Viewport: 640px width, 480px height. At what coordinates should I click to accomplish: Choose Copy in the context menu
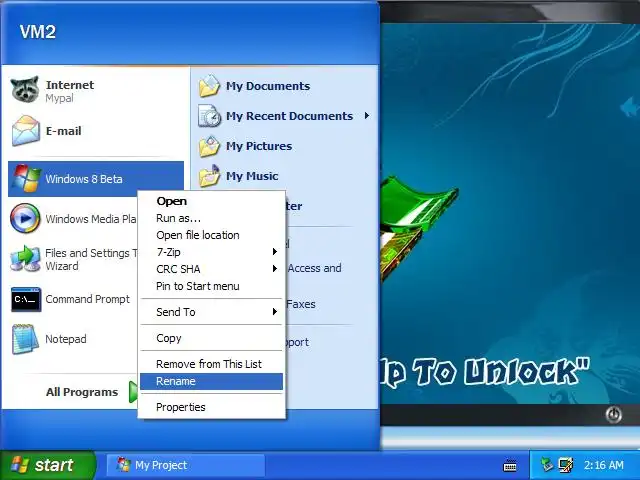coord(211,338)
